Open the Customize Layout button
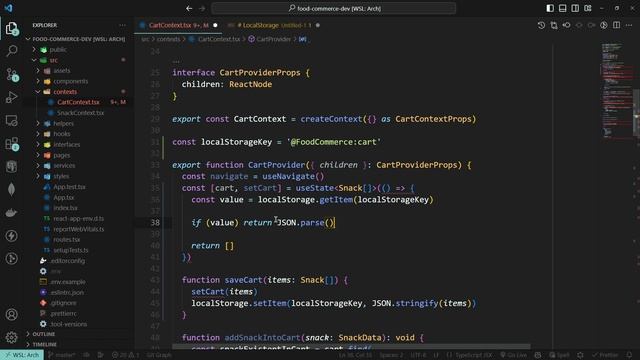The image size is (640, 360). [x=588, y=8]
